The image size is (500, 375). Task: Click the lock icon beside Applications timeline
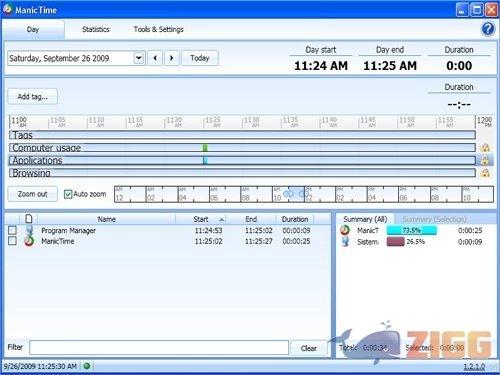tap(485, 161)
